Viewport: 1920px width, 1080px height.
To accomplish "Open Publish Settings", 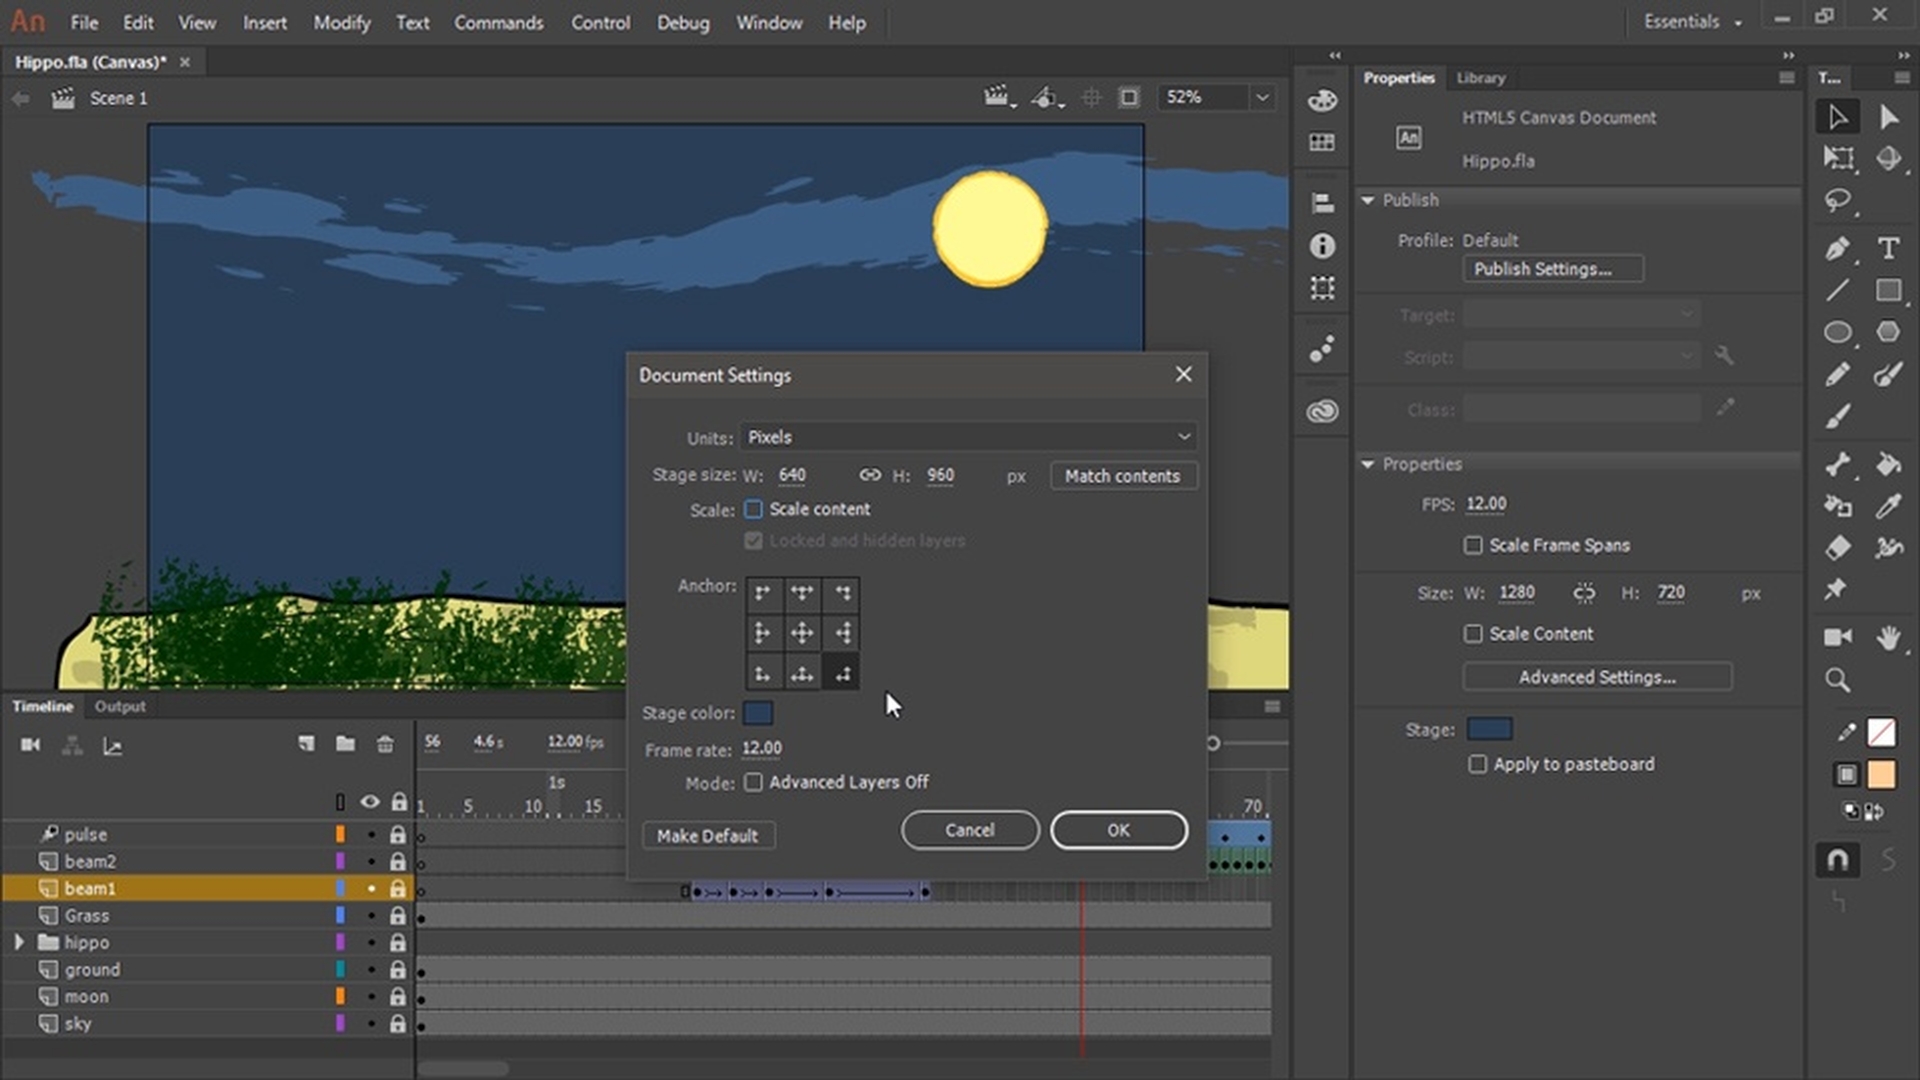I will 1553,268.
